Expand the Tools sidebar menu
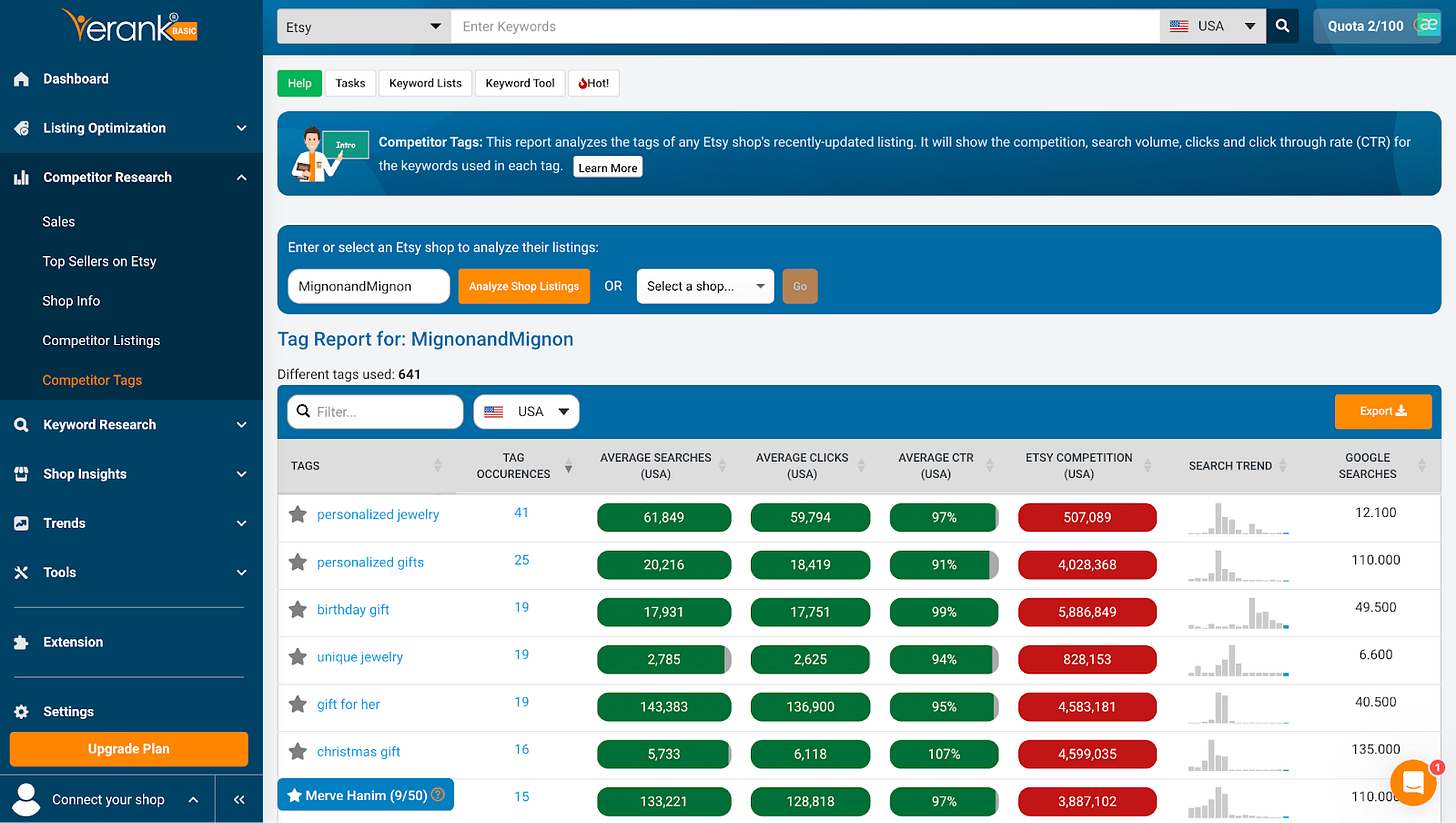 point(241,573)
